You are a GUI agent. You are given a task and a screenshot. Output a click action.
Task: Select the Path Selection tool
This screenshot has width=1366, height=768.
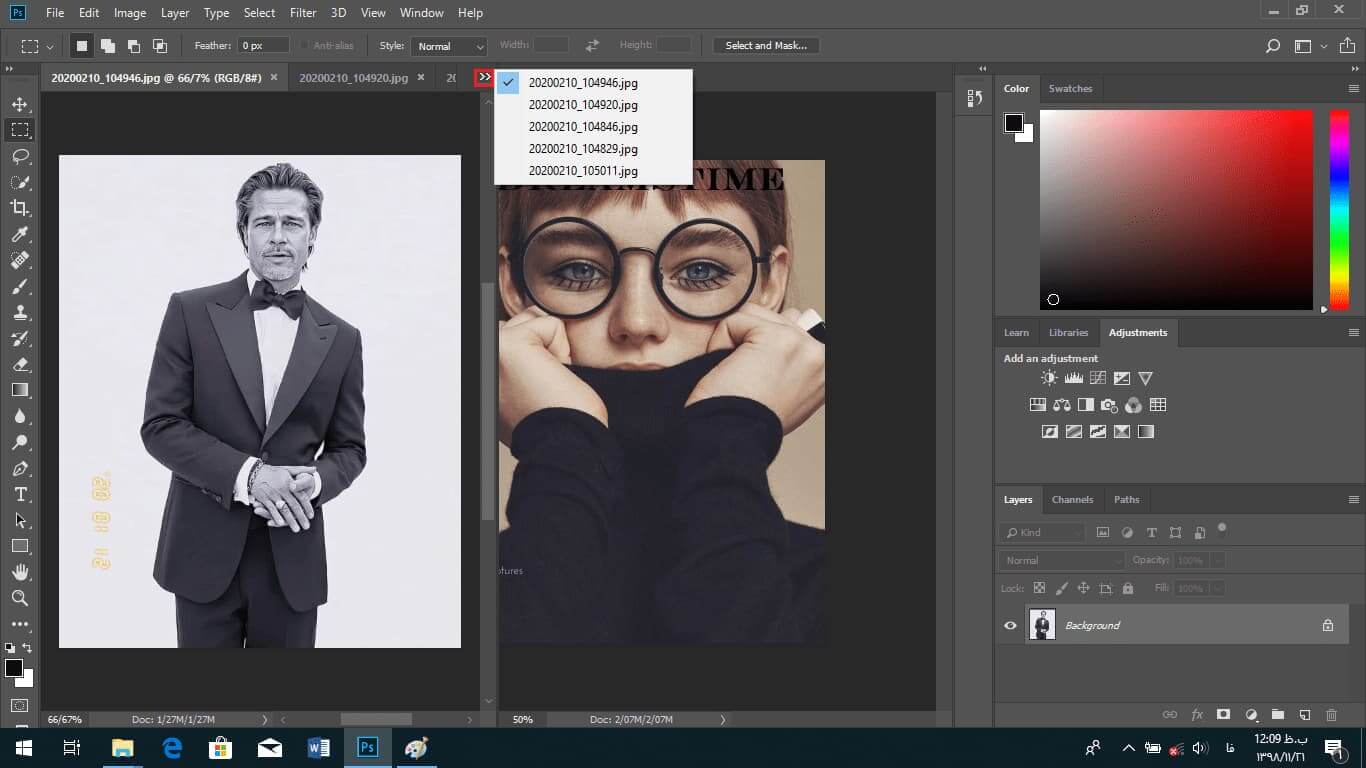(20, 520)
